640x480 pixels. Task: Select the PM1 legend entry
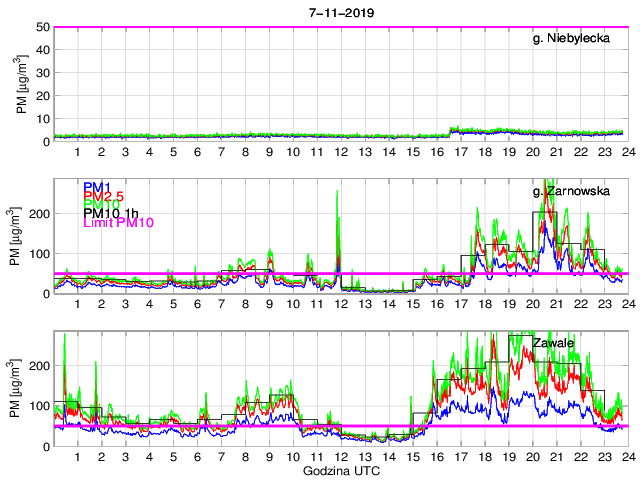(x=97, y=187)
